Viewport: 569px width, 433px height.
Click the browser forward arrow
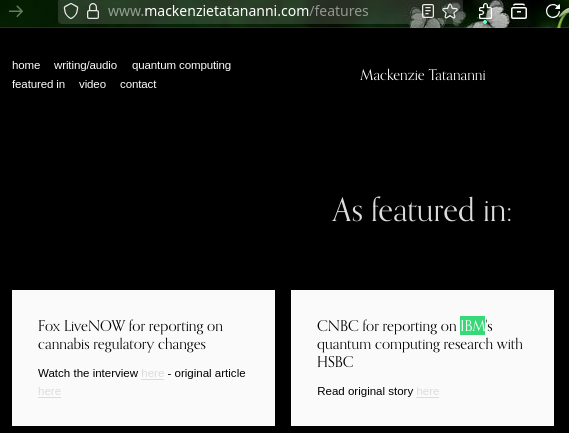16,11
